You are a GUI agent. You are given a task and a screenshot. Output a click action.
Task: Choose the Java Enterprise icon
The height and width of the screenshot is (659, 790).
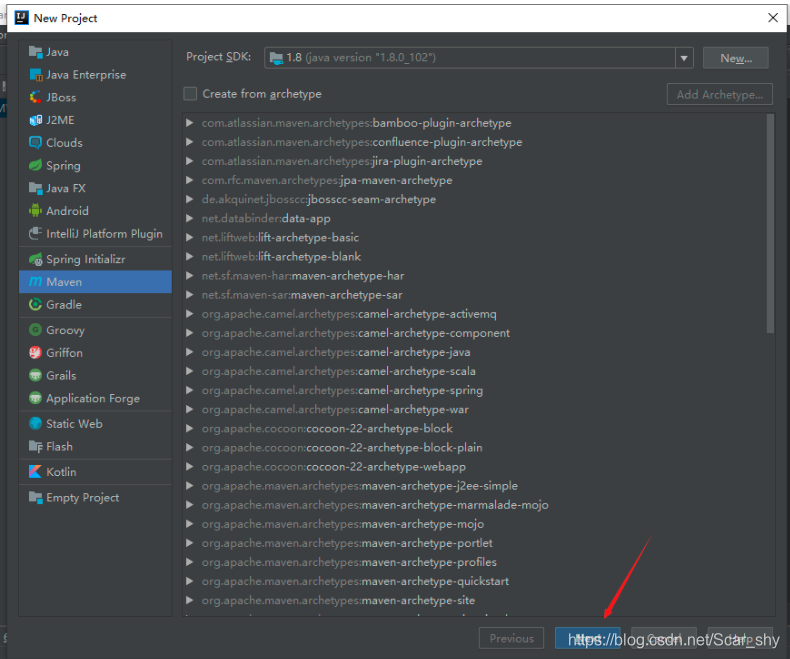click(x=35, y=75)
